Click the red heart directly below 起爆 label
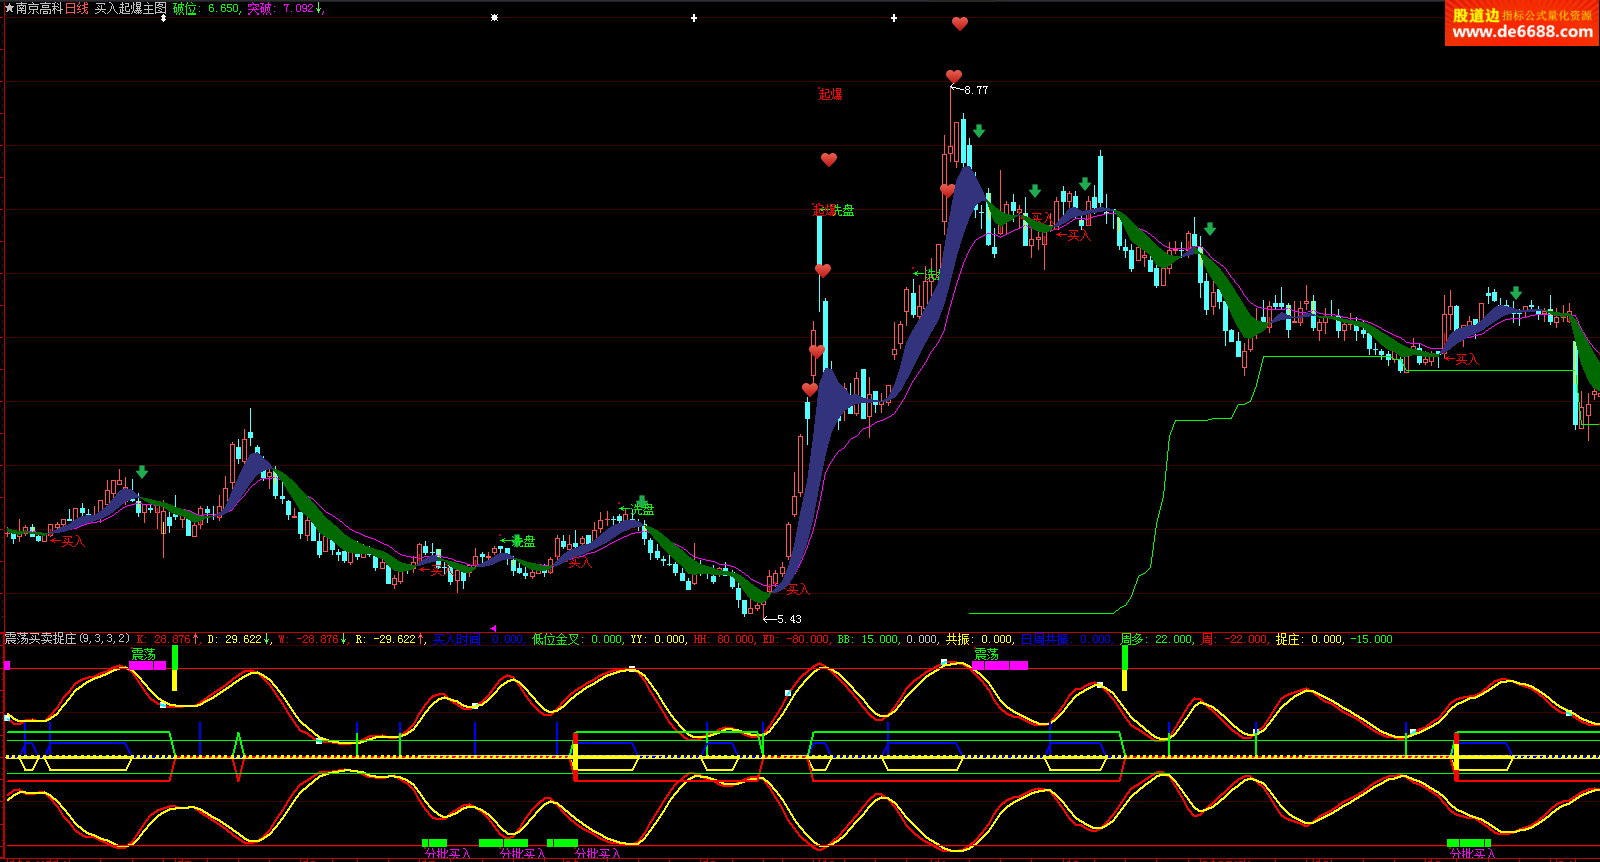The height and width of the screenshot is (862, 1600). coord(828,159)
